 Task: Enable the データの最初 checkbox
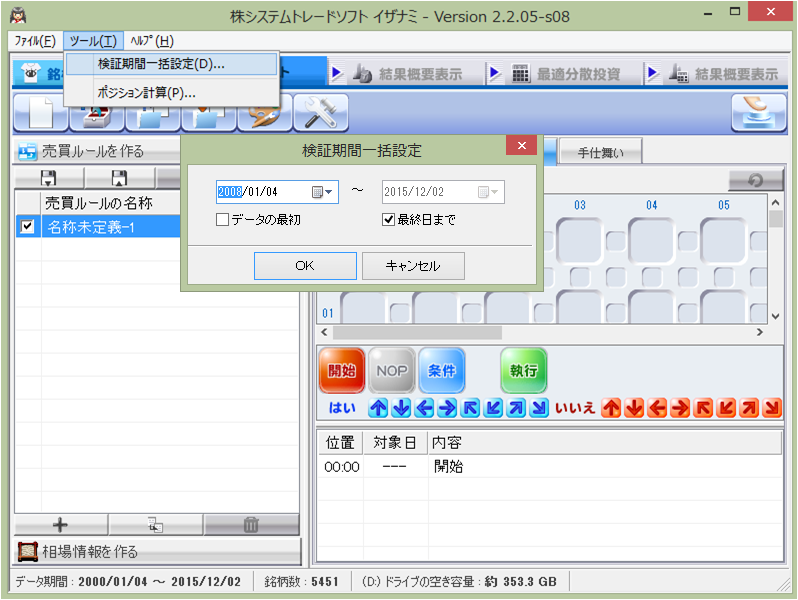pos(222,220)
